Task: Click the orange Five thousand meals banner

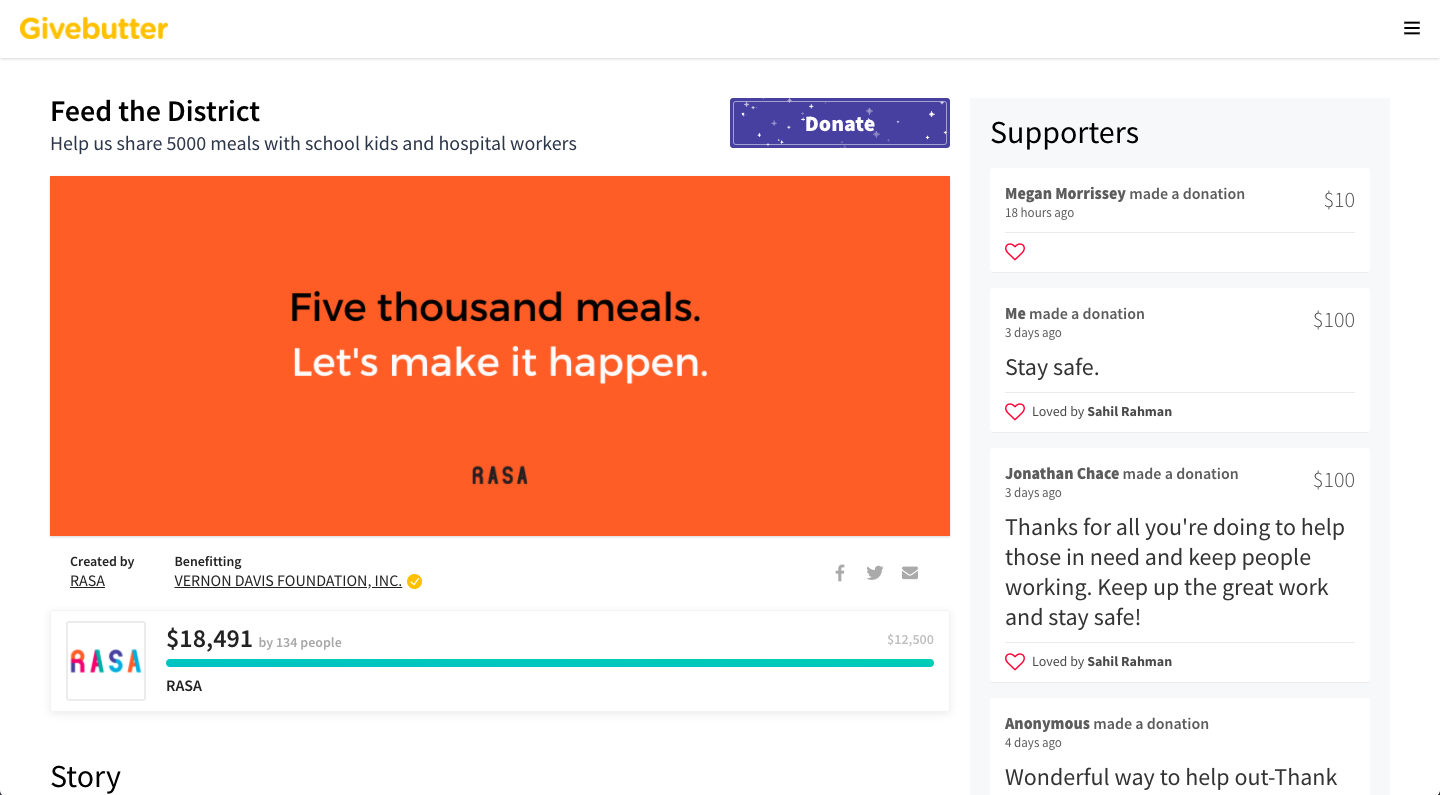Action: pos(500,356)
